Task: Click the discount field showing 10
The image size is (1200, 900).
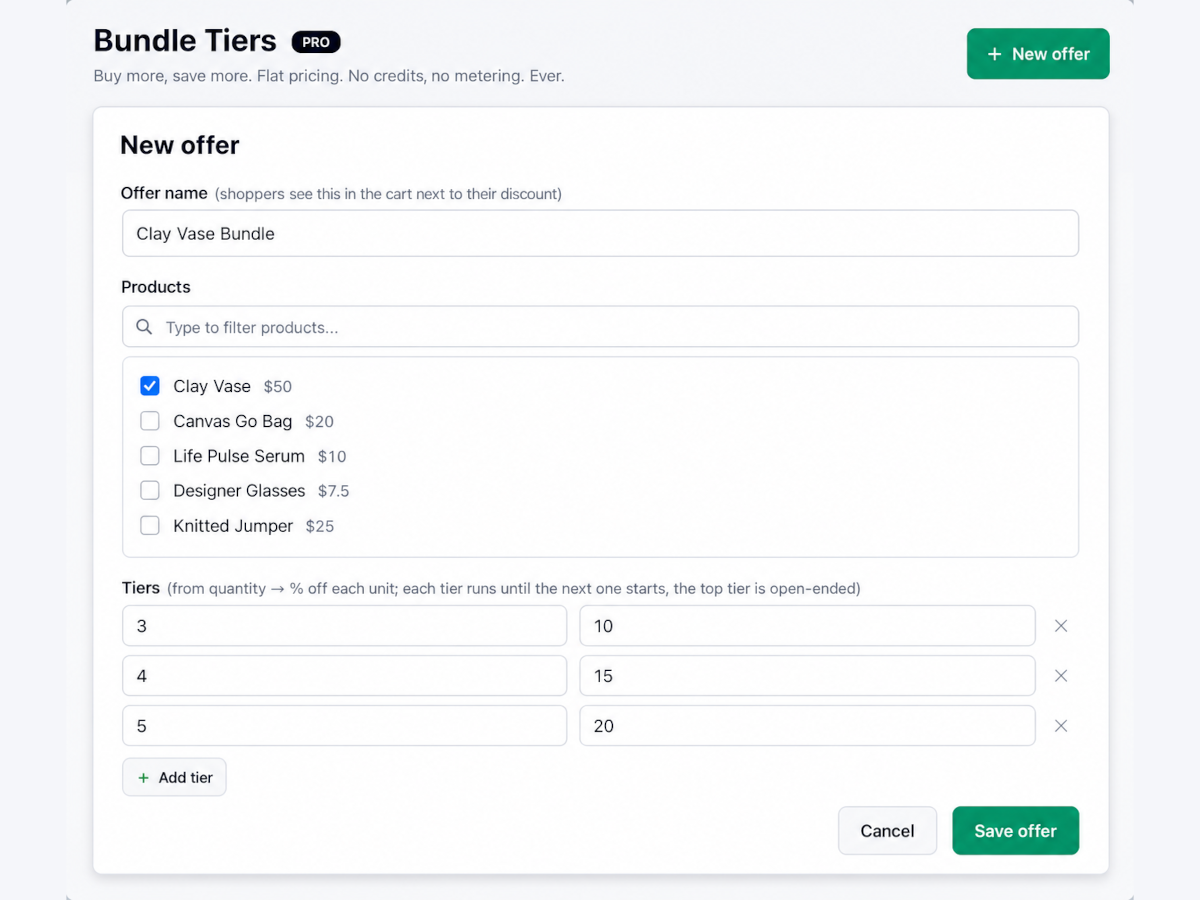Action: tap(807, 626)
